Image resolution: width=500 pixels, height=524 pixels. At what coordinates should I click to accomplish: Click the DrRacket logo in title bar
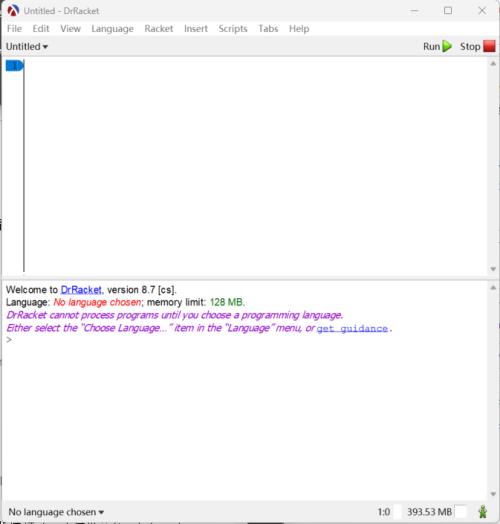(13, 11)
